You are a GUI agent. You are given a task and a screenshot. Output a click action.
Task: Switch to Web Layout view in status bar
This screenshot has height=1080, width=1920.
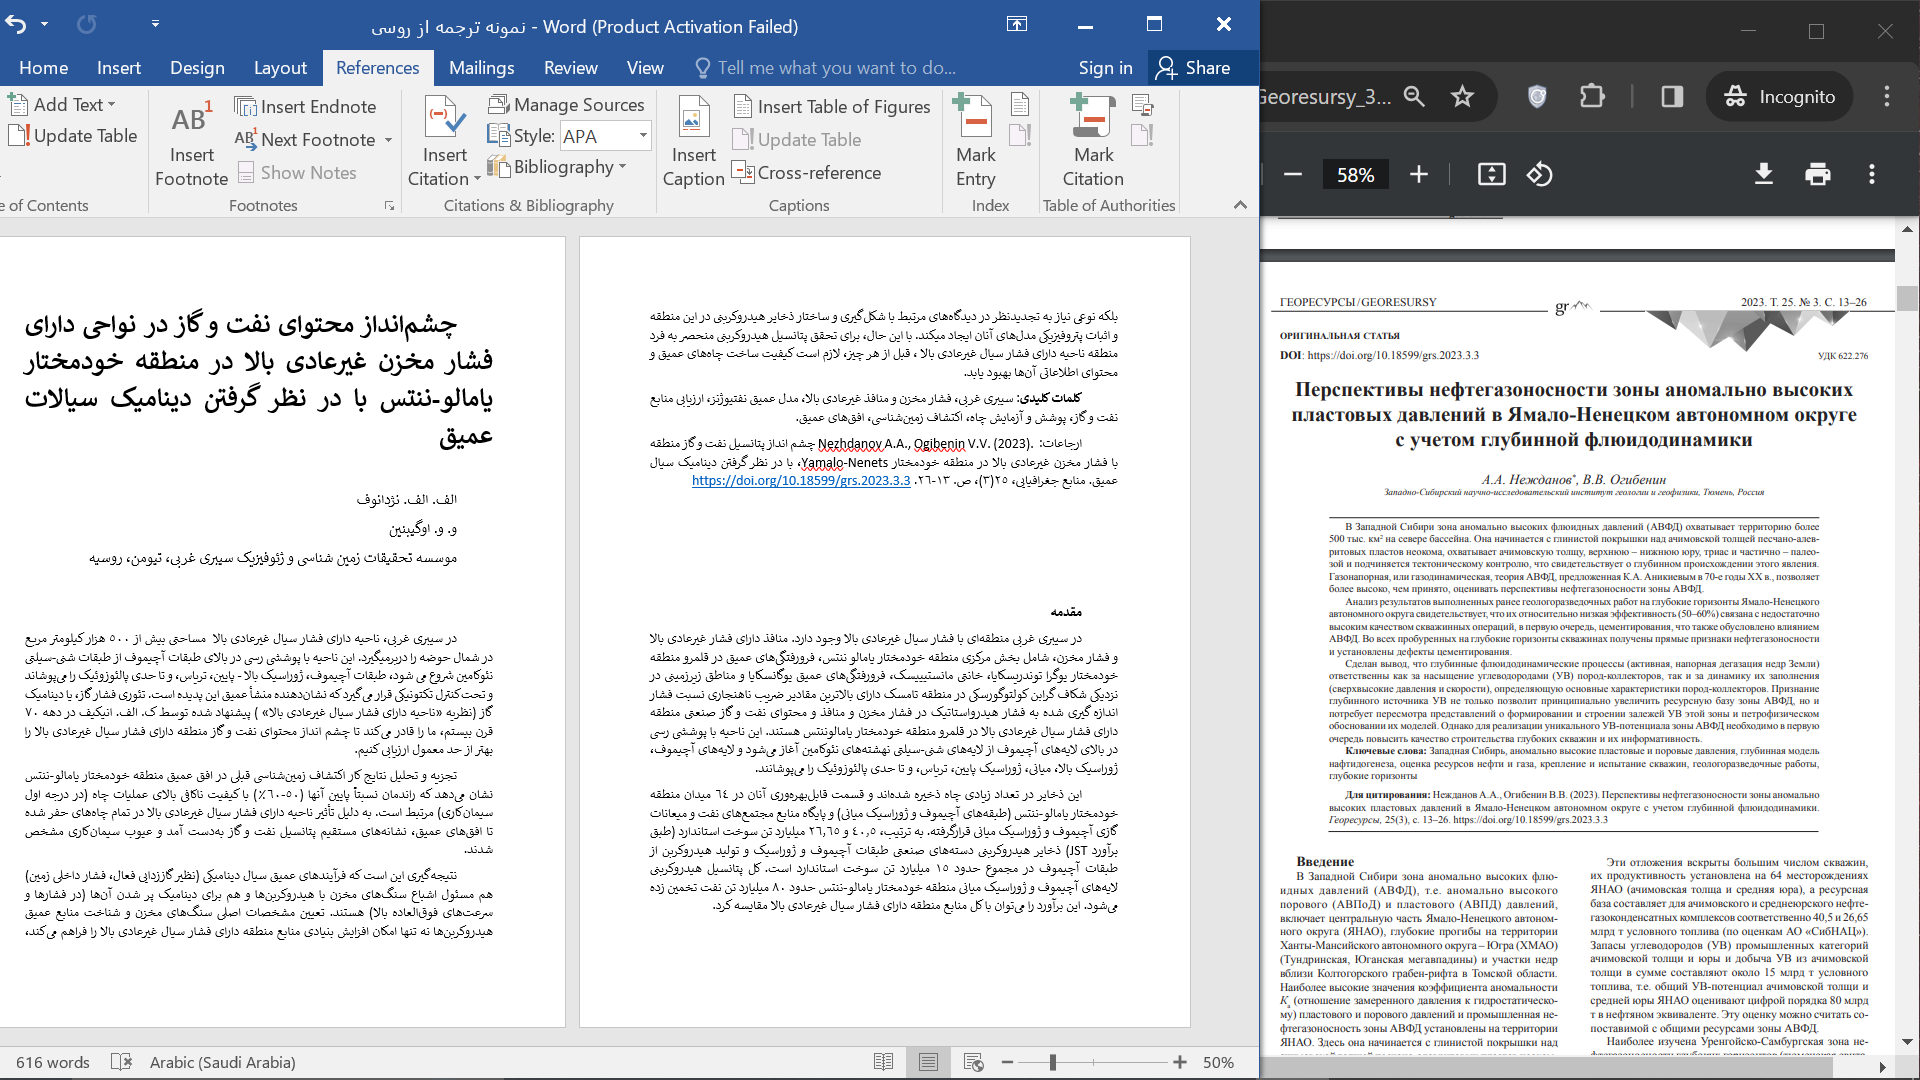pyautogui.click(x=973, y=1062)
